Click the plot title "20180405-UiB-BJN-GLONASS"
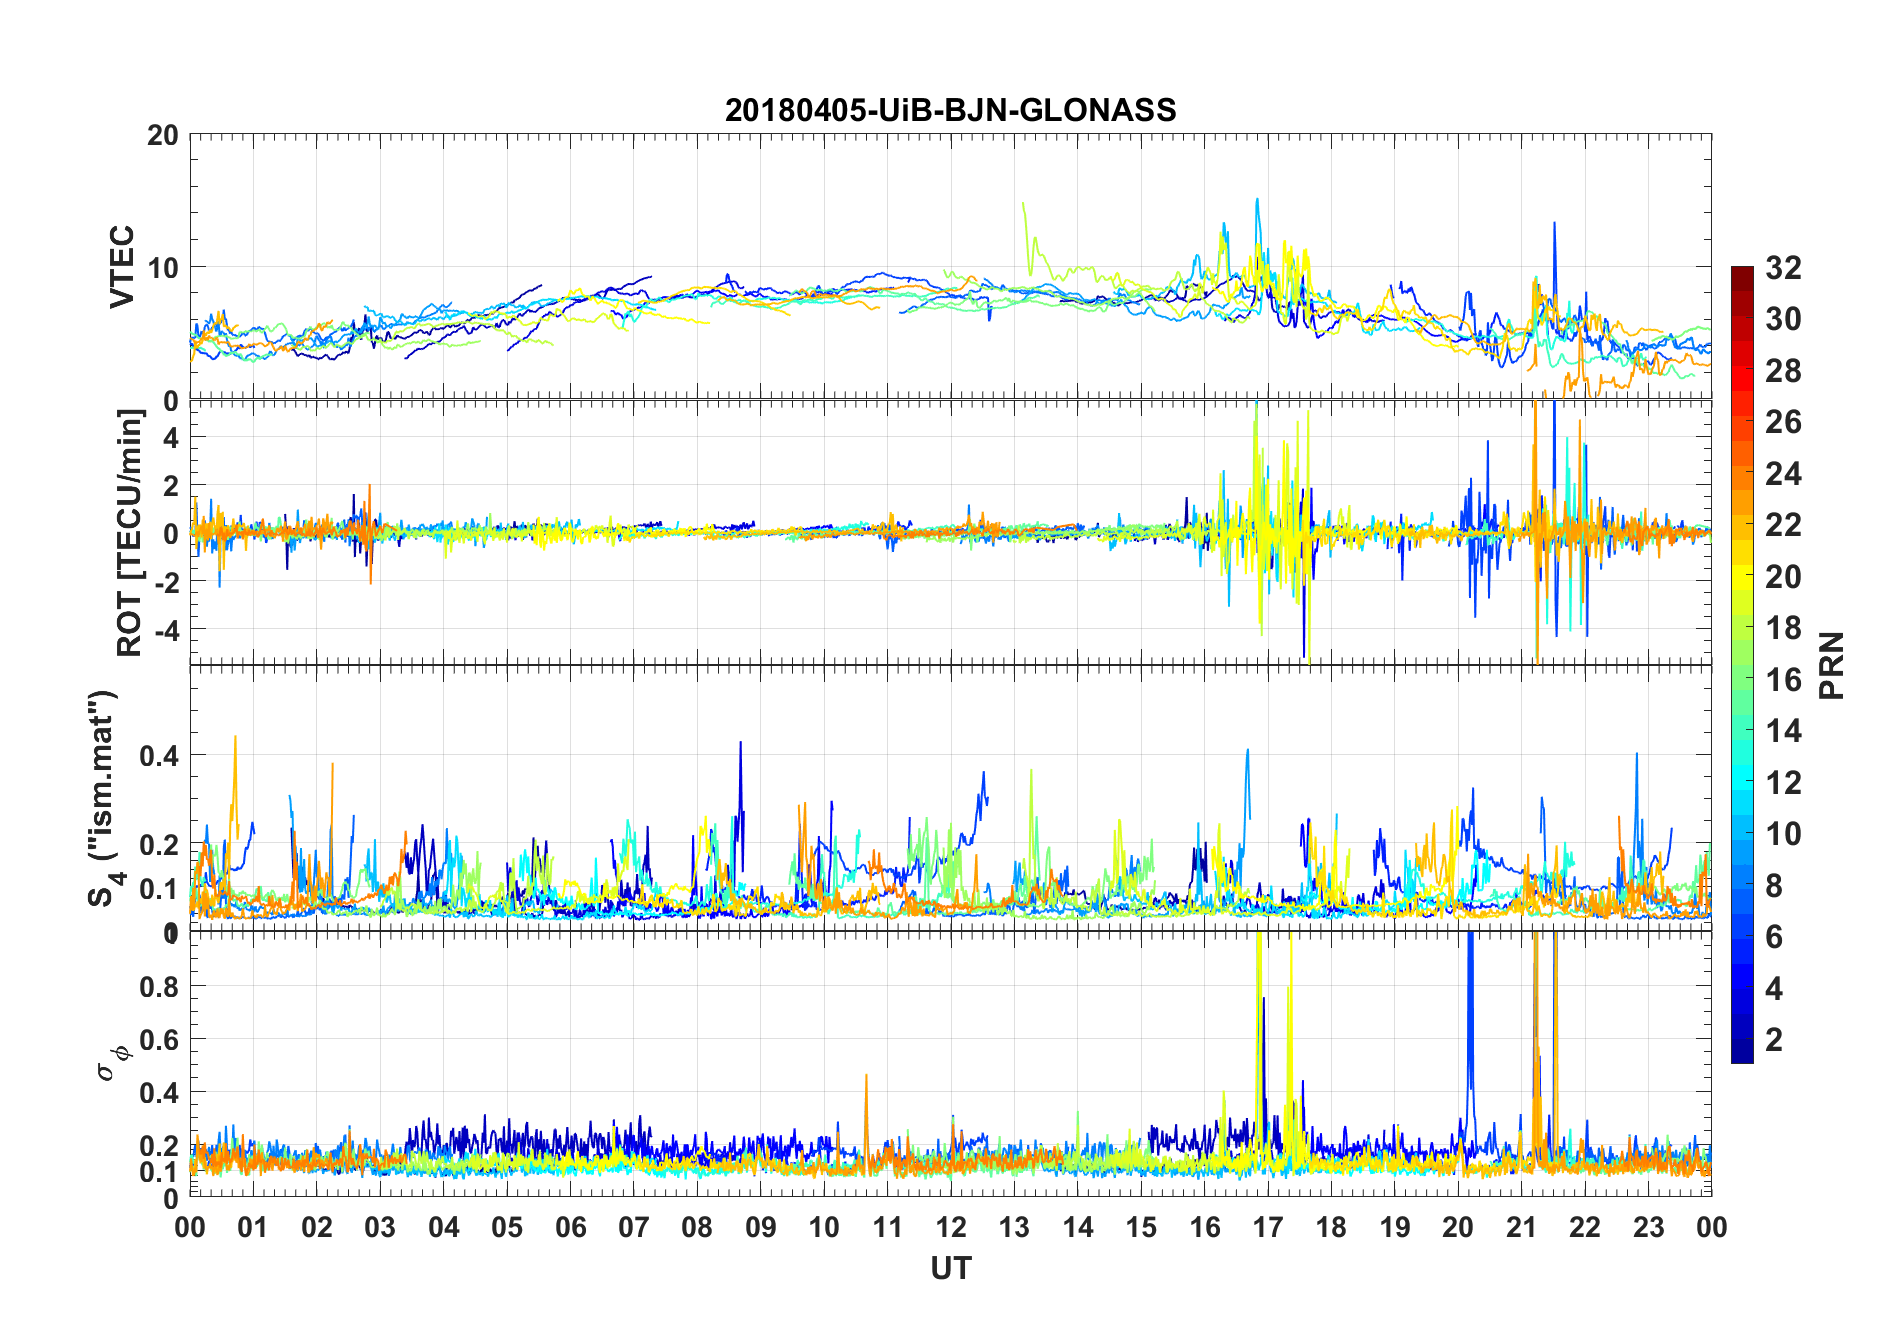 pos(950,110)
